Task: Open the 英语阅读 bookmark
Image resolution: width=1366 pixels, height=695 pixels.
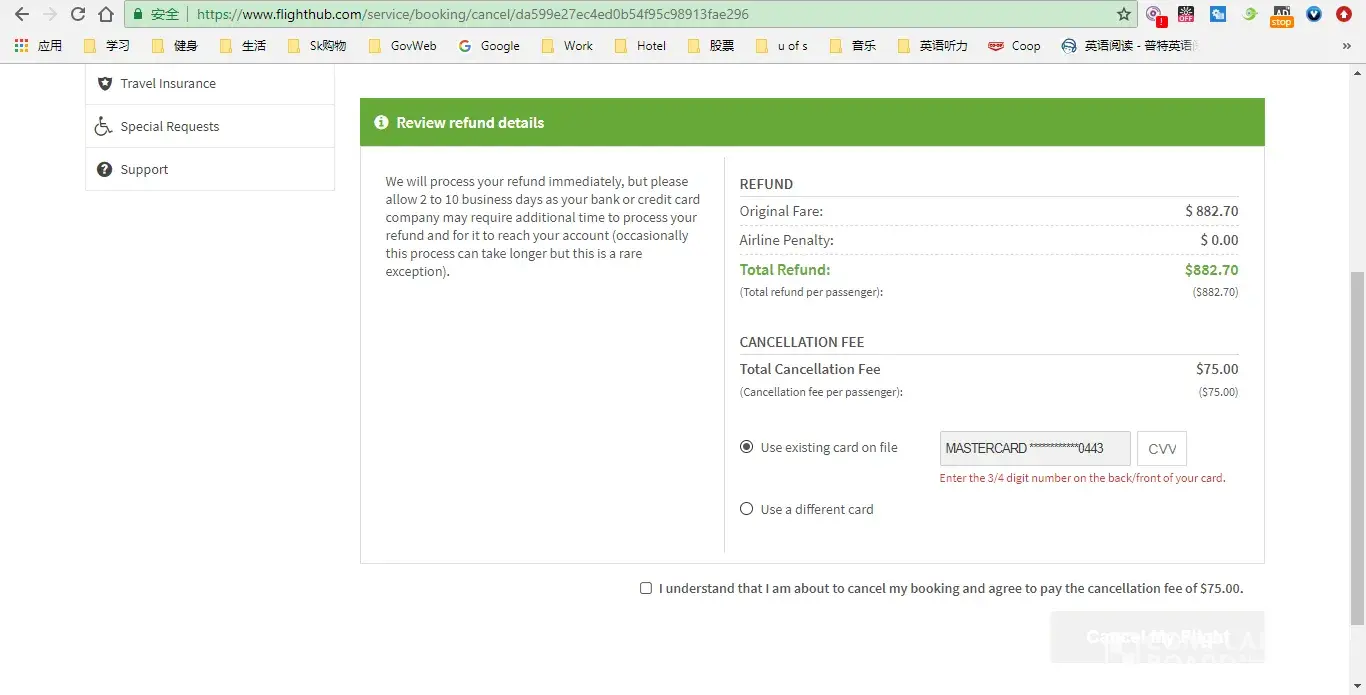Action: tap(1130, 45)
